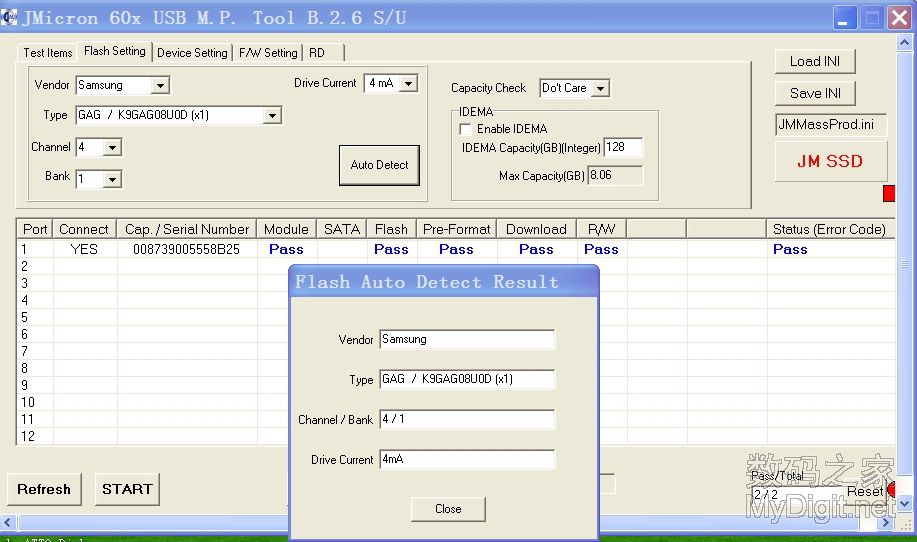Click the Cap. / Serial Number column header
Viewport: 917px width, 542px height.
pyautogui.click(x=187, y=229)
